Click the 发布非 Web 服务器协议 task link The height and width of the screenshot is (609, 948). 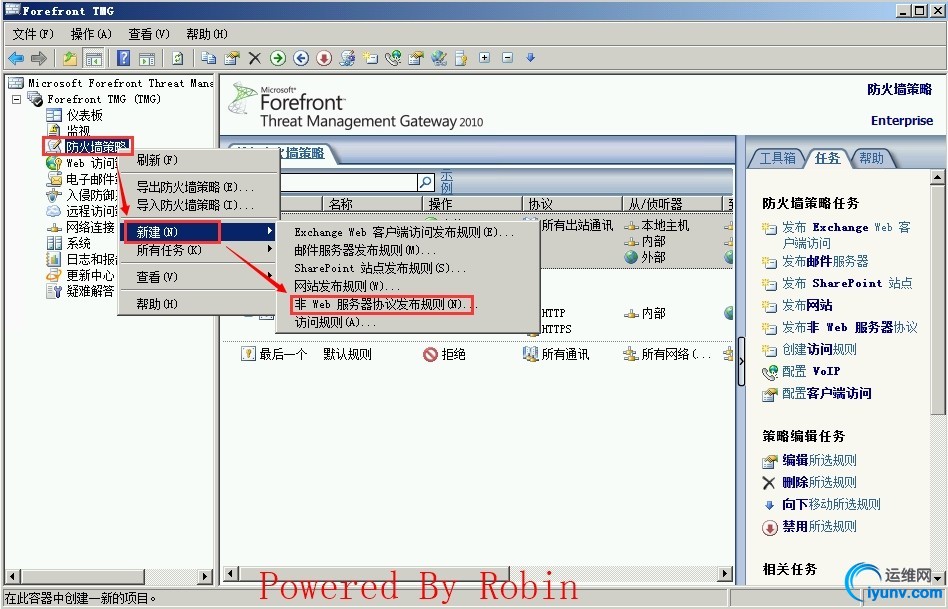click(849, 327)
